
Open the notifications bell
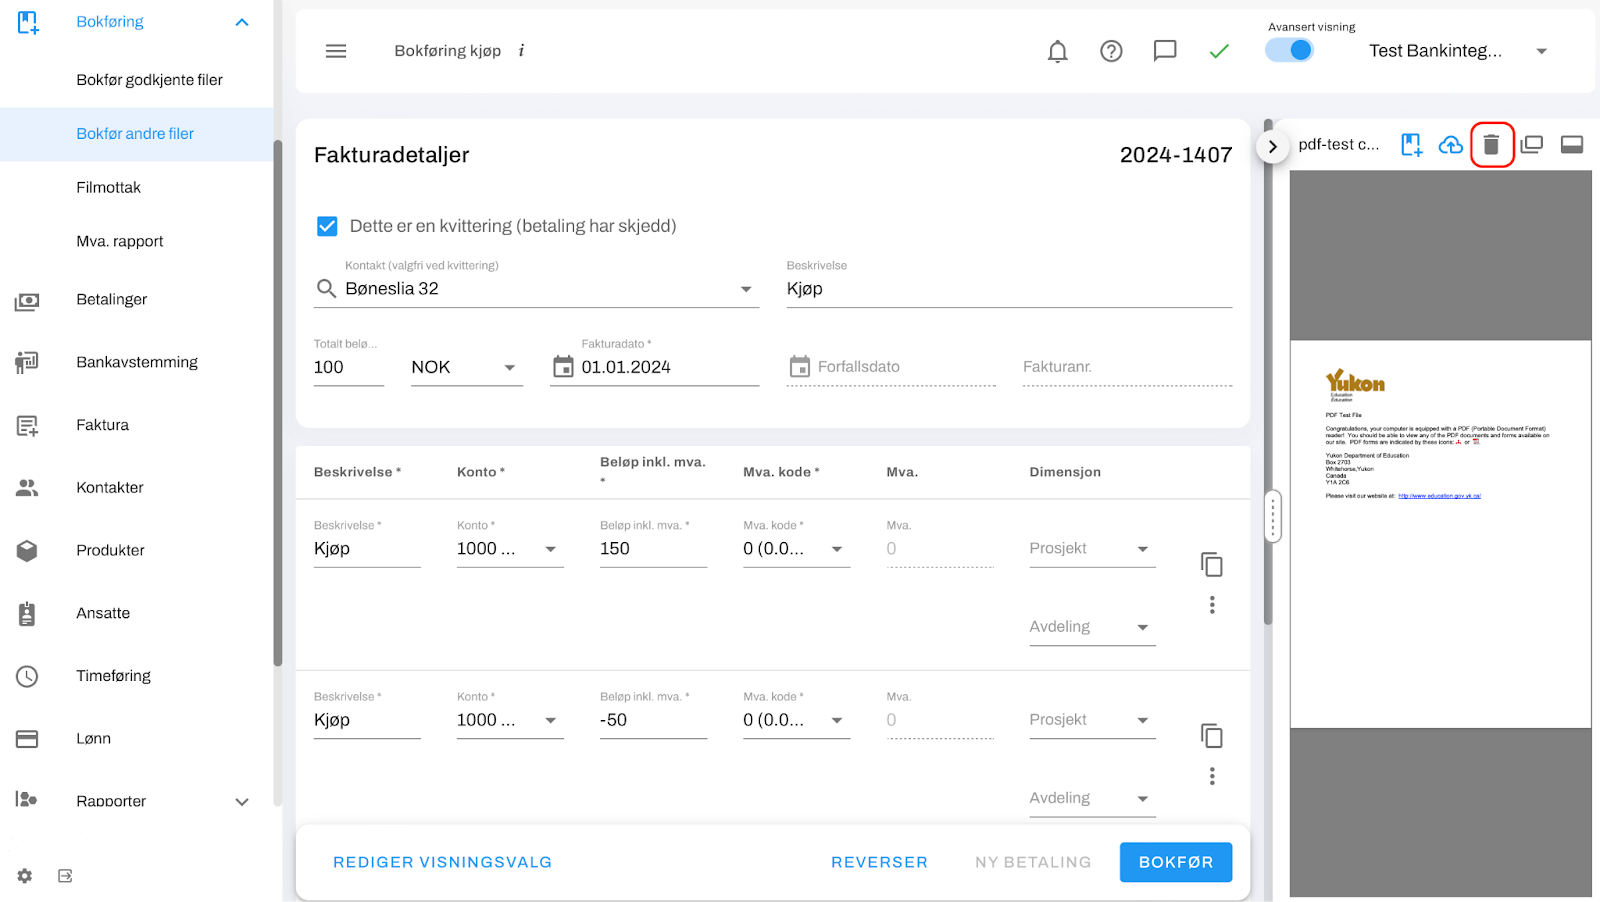[1057, 51]
